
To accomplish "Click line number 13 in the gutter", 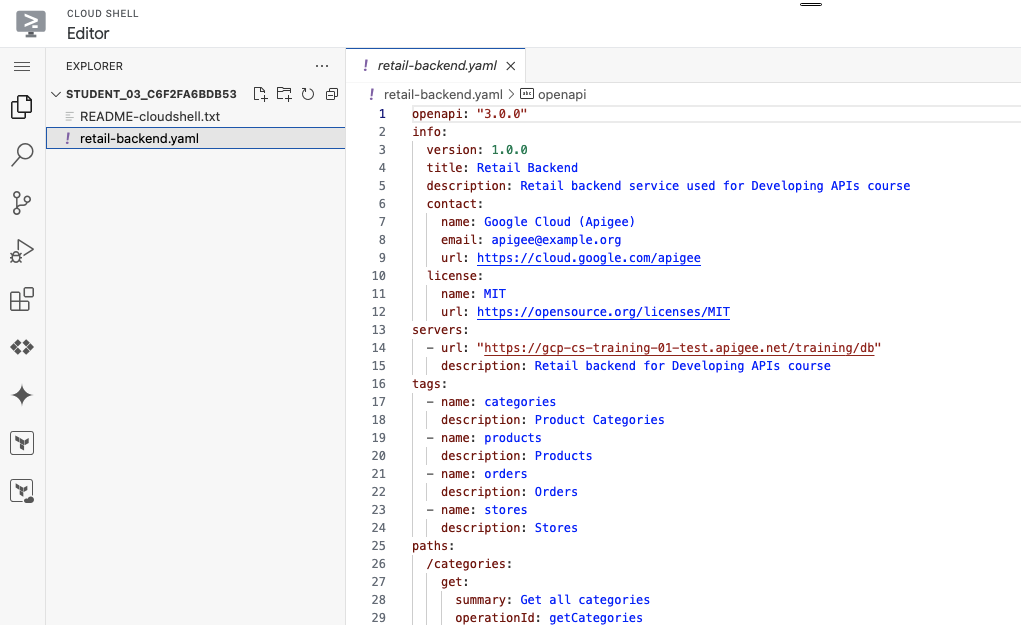I will 379,330.
